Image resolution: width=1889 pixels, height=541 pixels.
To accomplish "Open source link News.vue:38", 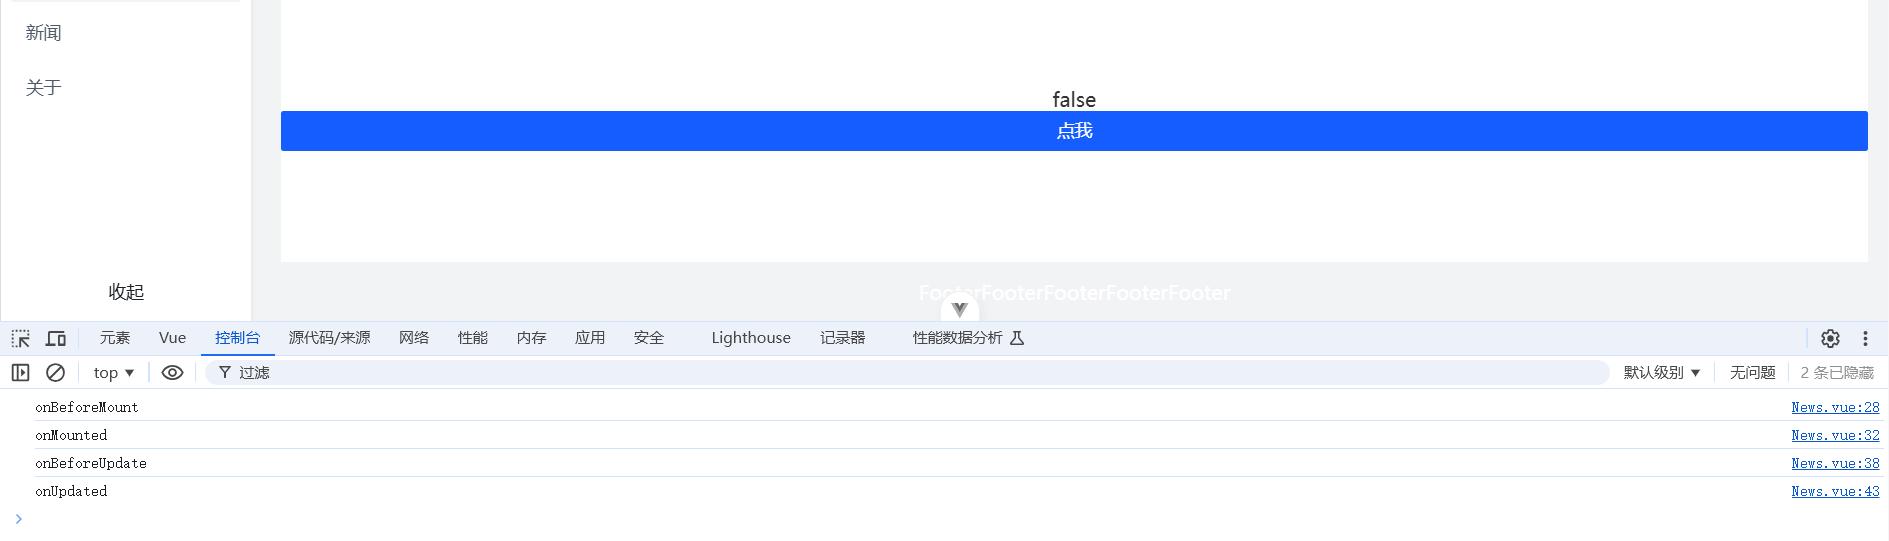I will click(1835, 463).
